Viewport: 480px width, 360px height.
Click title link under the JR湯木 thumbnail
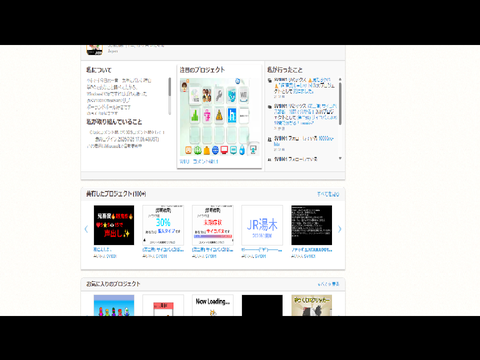click(x=262, y=249)
